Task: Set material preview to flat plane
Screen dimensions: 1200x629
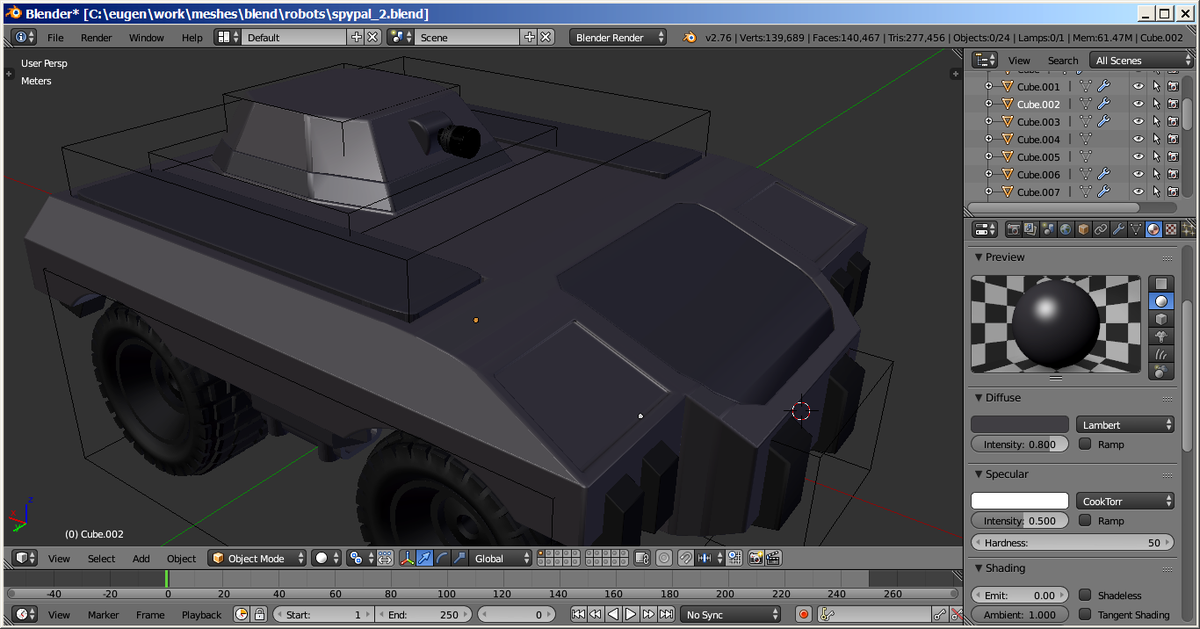Action: point(1161,283)
